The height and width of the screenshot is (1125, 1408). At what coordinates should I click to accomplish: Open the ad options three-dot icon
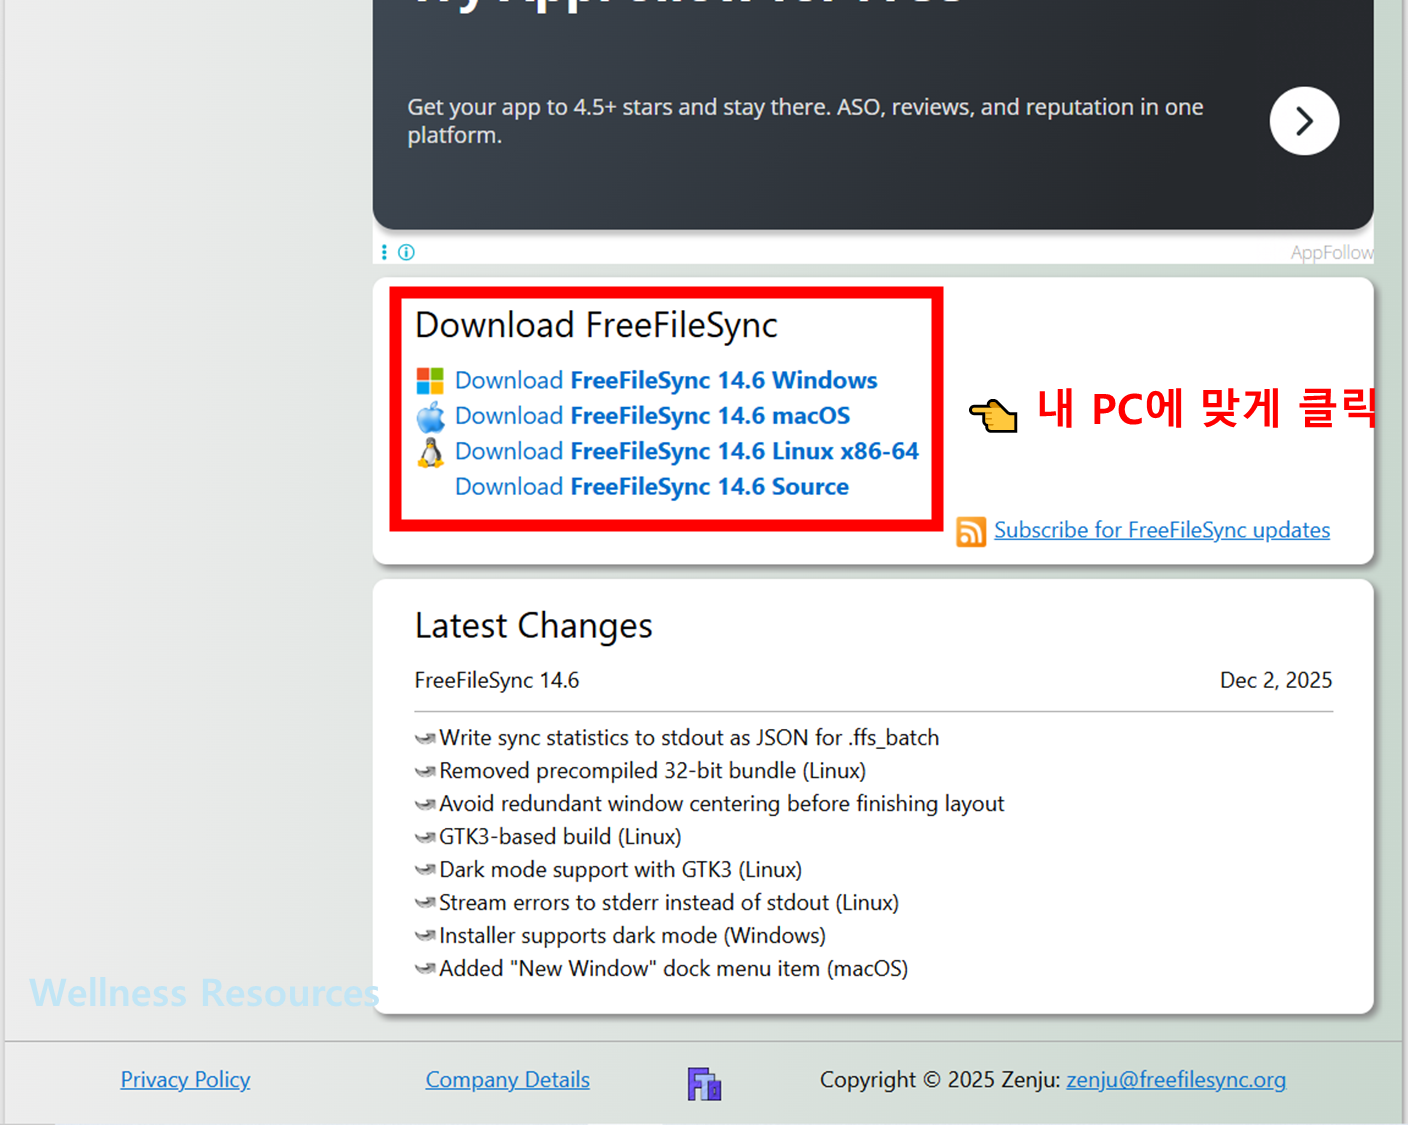click(x=384, y=252)
